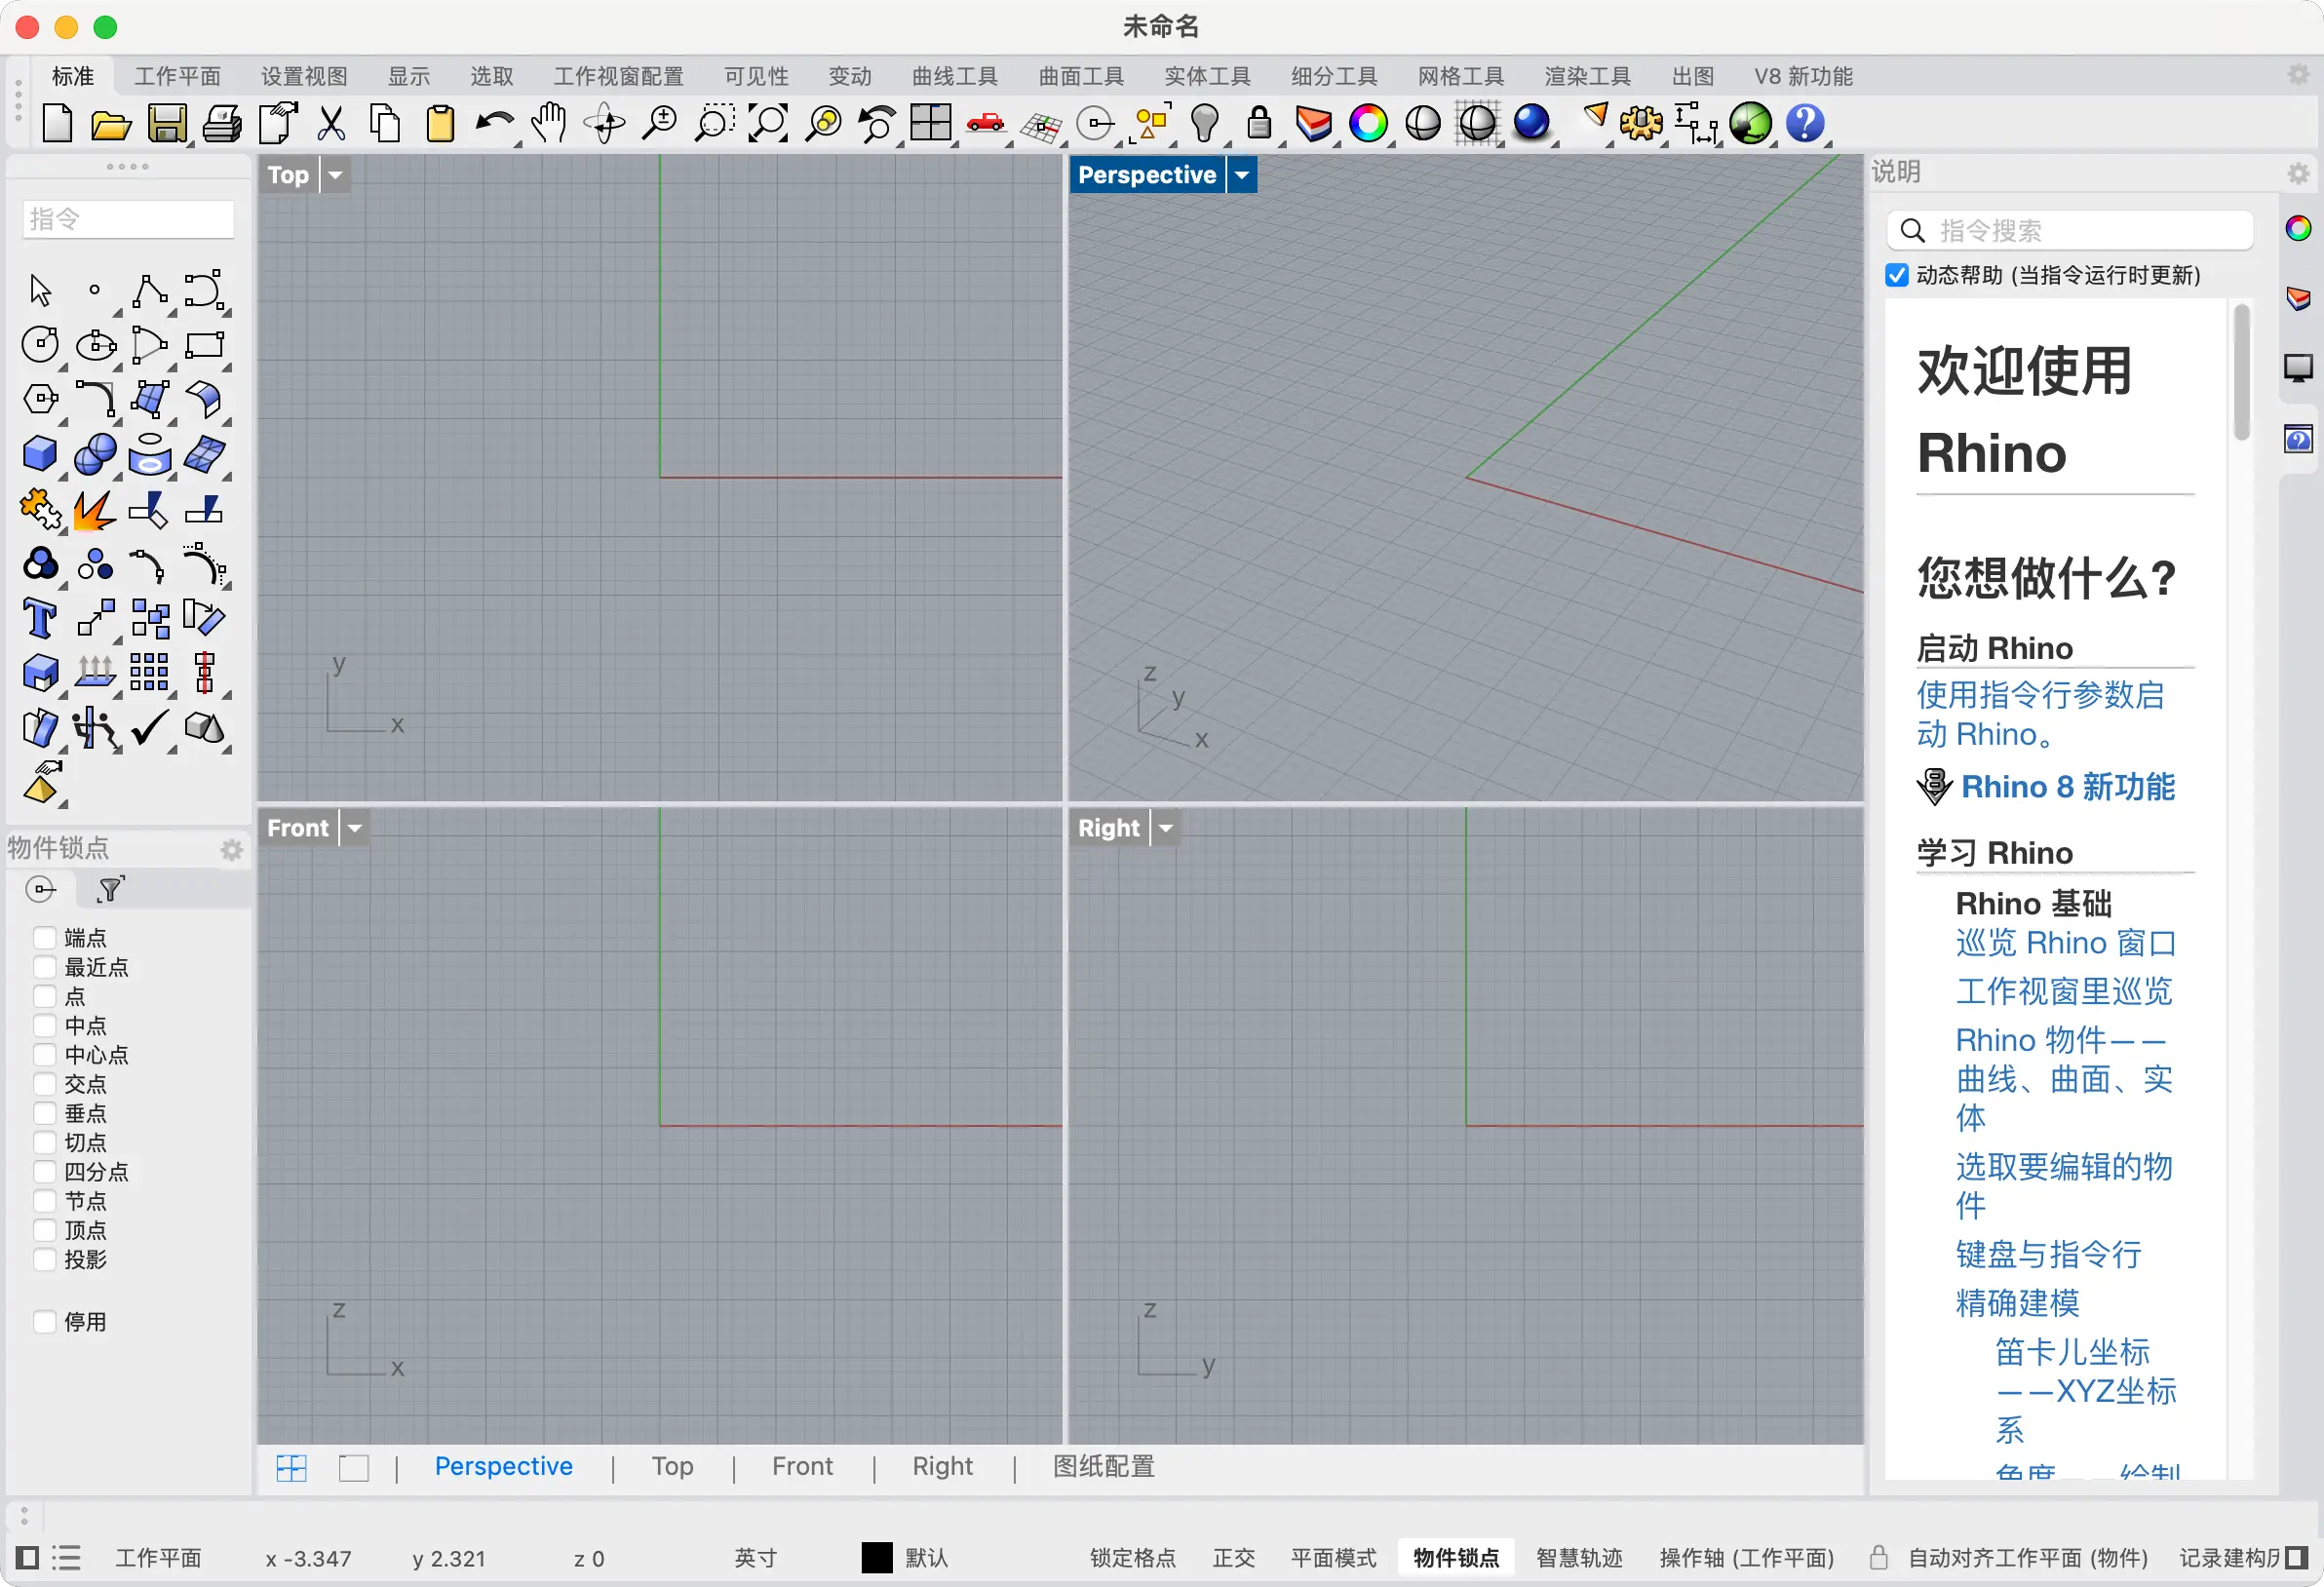
Task: Open the toolbar tabs gear menu
Action: [x=2298, y=74]
